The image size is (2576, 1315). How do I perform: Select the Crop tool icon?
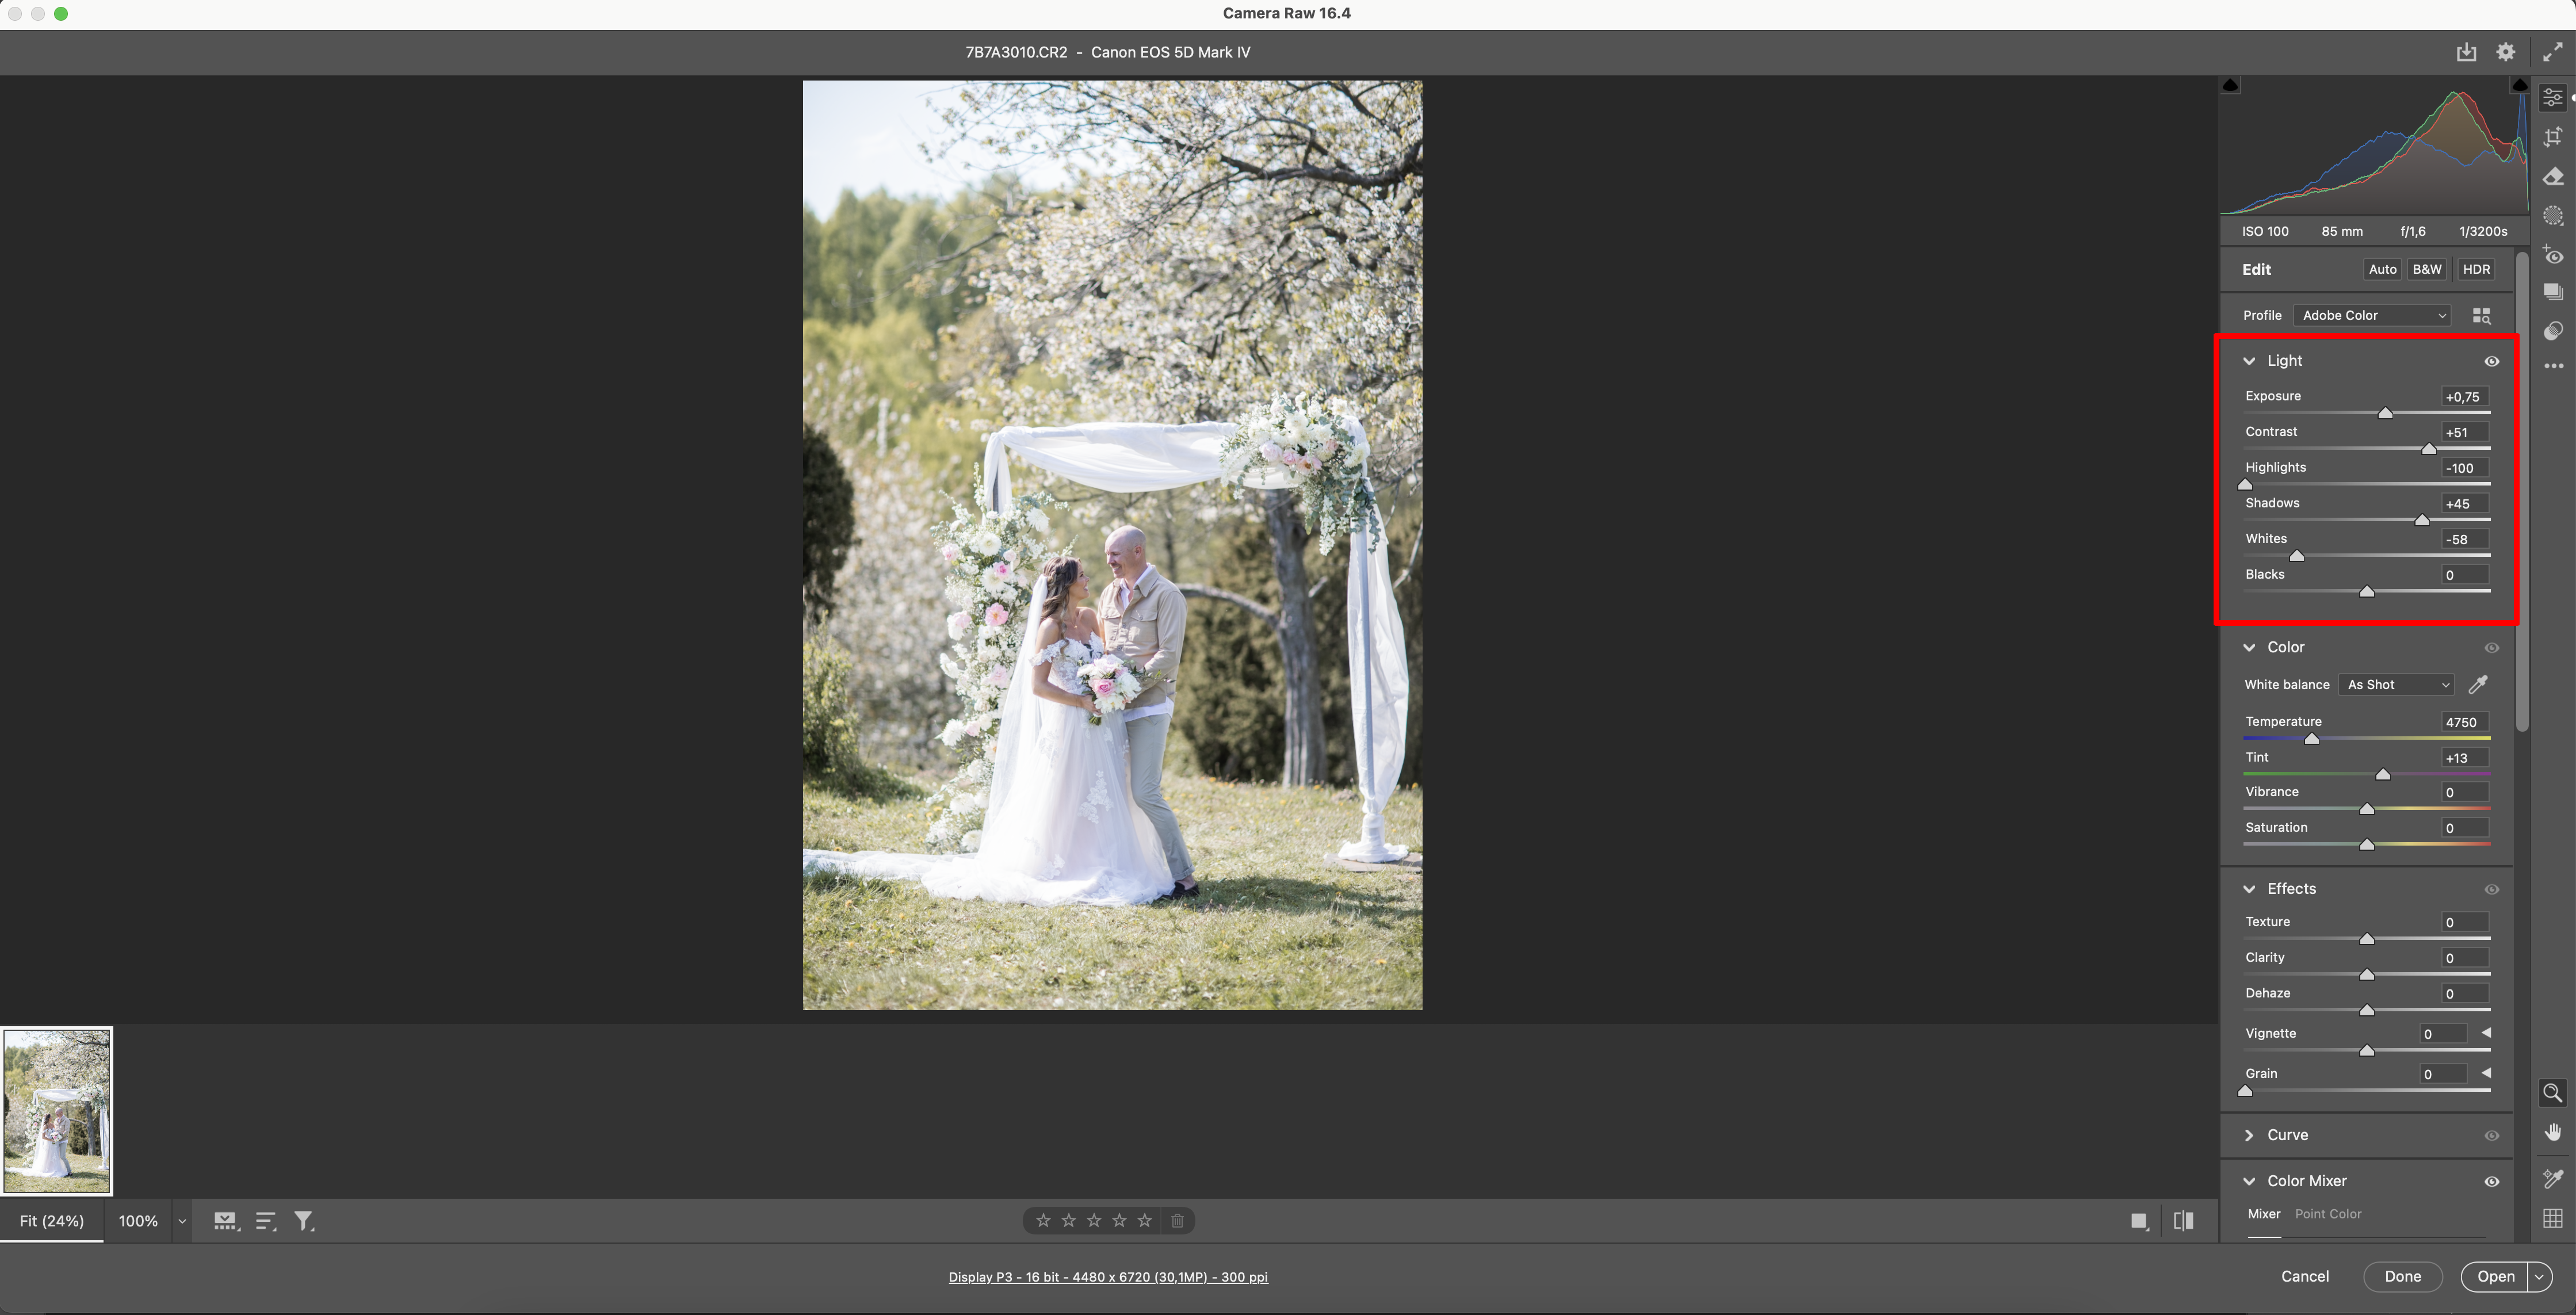2553,137
